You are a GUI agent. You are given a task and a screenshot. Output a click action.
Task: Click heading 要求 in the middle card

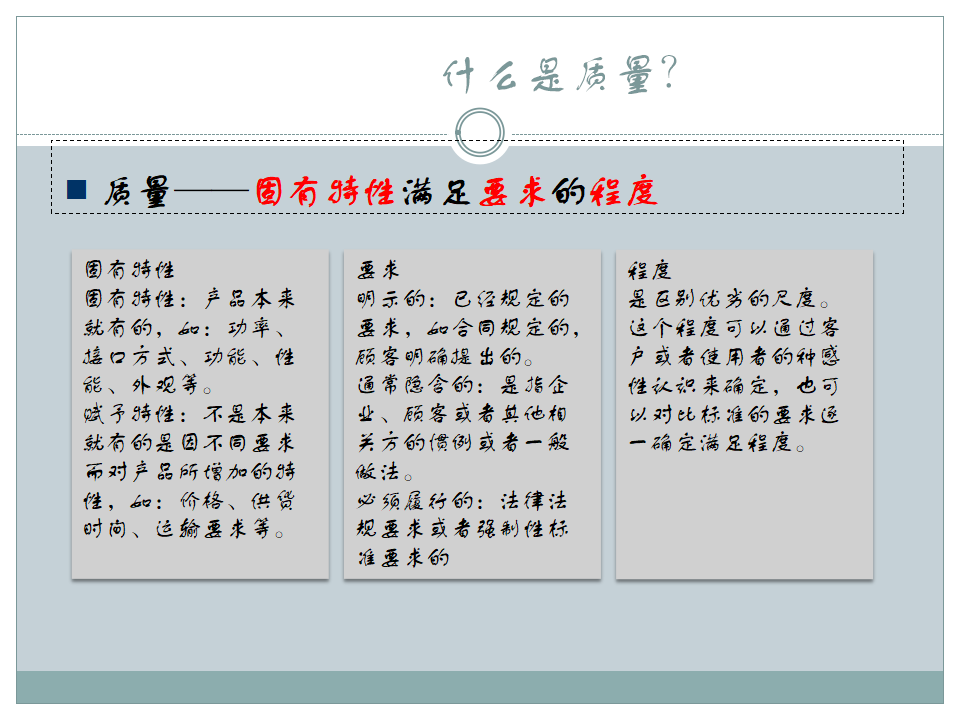(x=378, y=269)
